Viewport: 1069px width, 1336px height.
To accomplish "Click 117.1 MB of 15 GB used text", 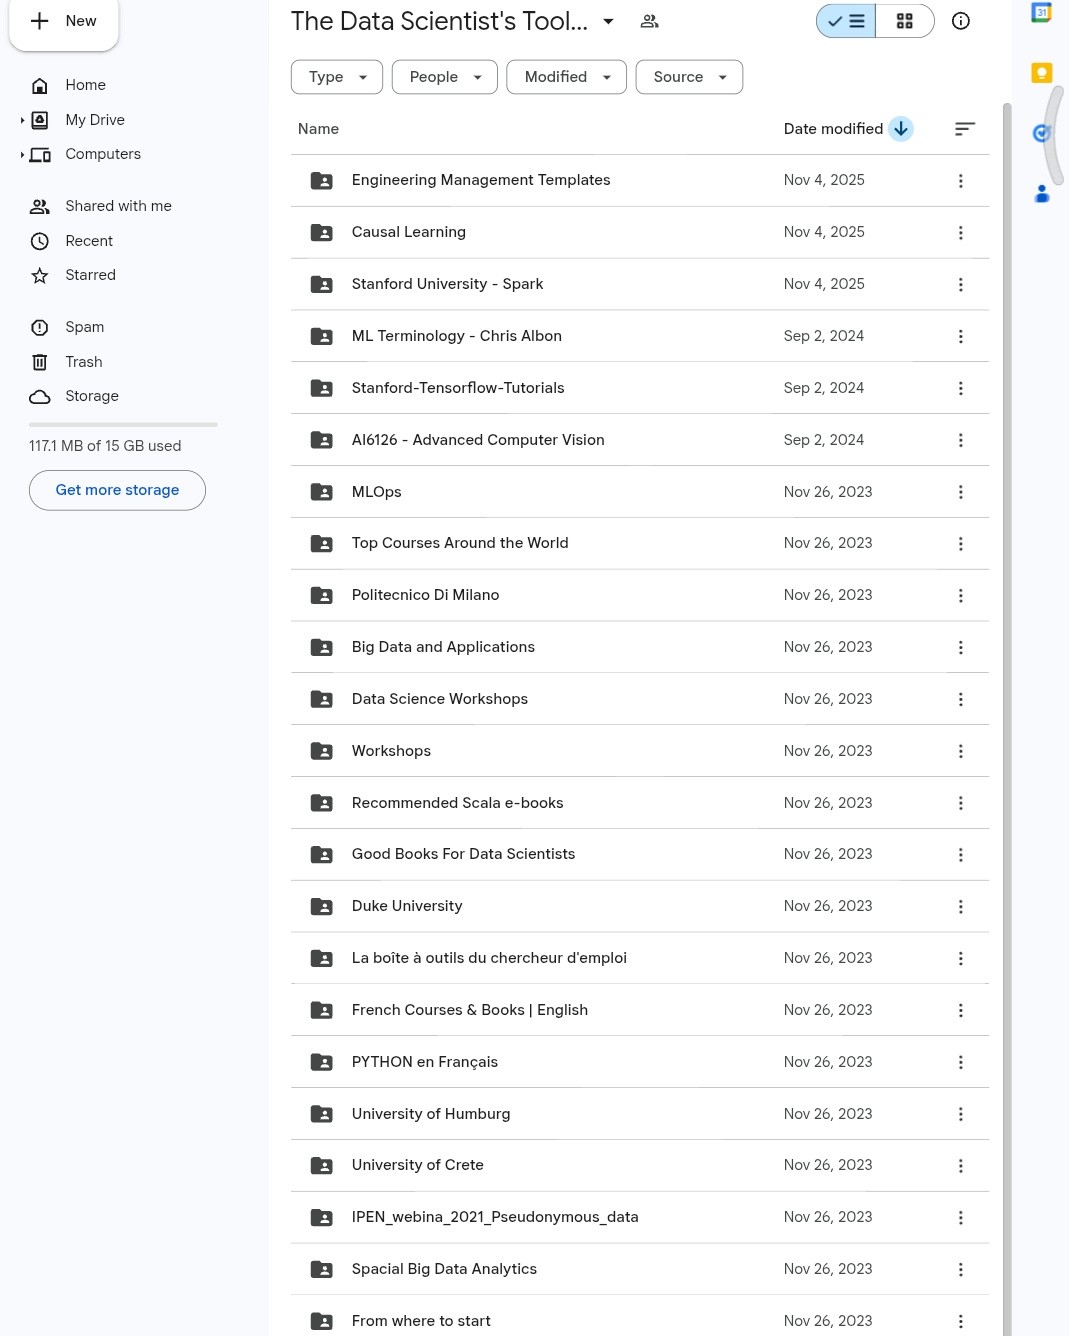I will coord(105,446).
